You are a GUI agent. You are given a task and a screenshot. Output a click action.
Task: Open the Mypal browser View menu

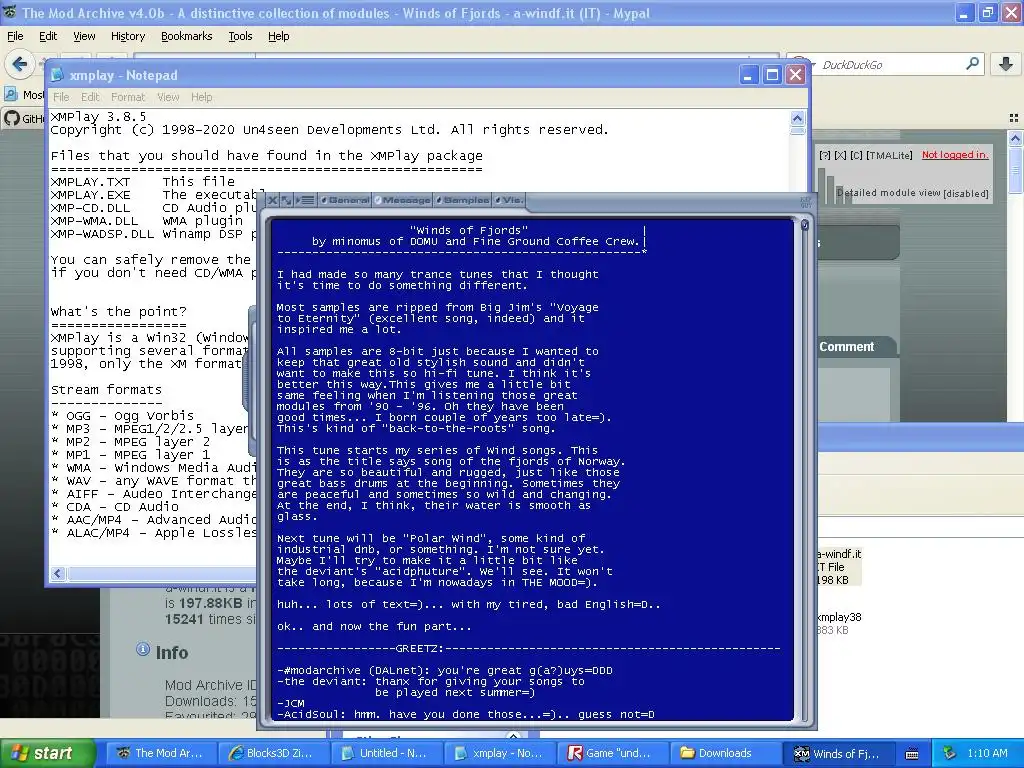pos(84,36)
